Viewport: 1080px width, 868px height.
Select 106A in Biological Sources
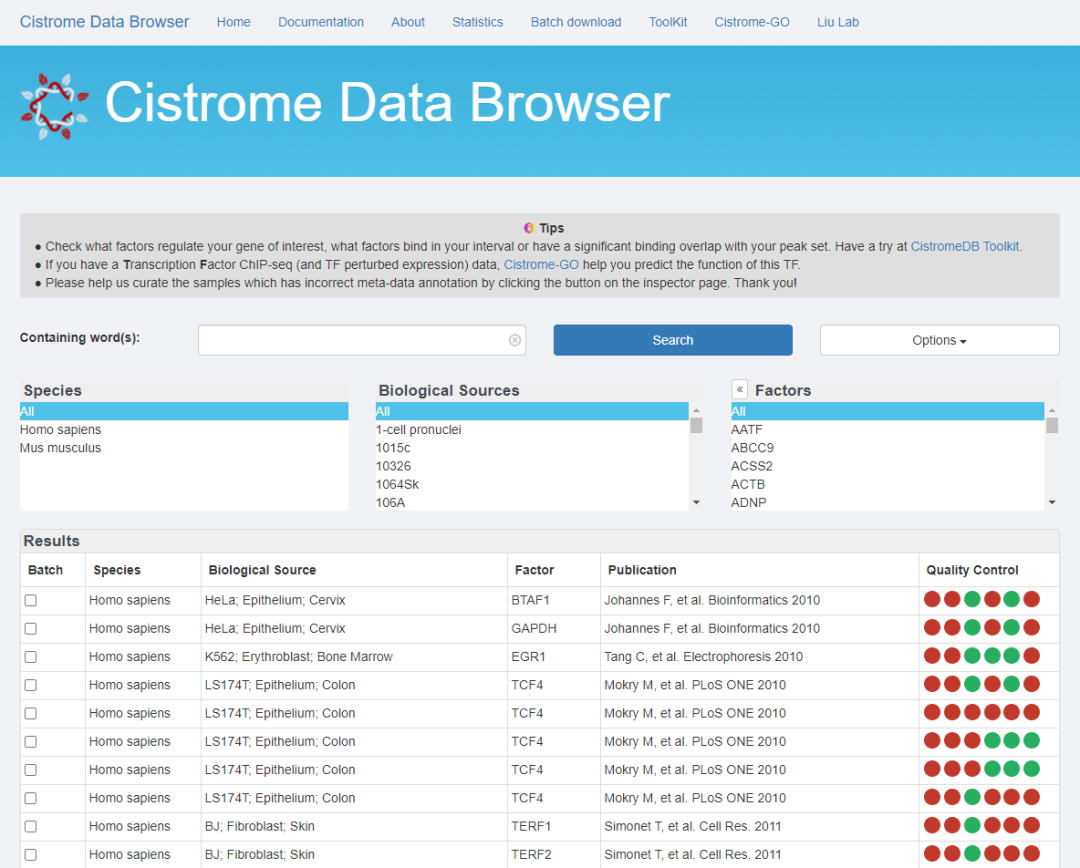pos(532,502)
